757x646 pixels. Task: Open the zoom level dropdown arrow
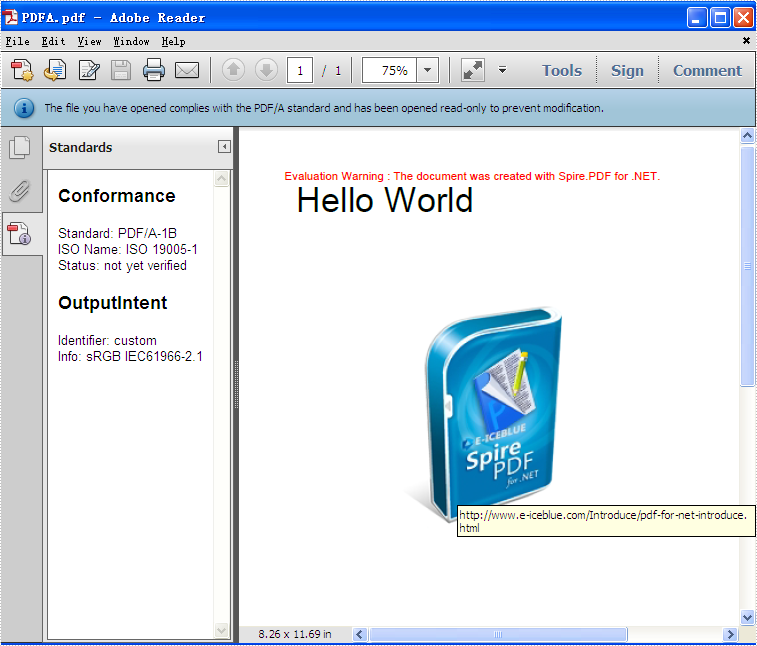(428, 70)
